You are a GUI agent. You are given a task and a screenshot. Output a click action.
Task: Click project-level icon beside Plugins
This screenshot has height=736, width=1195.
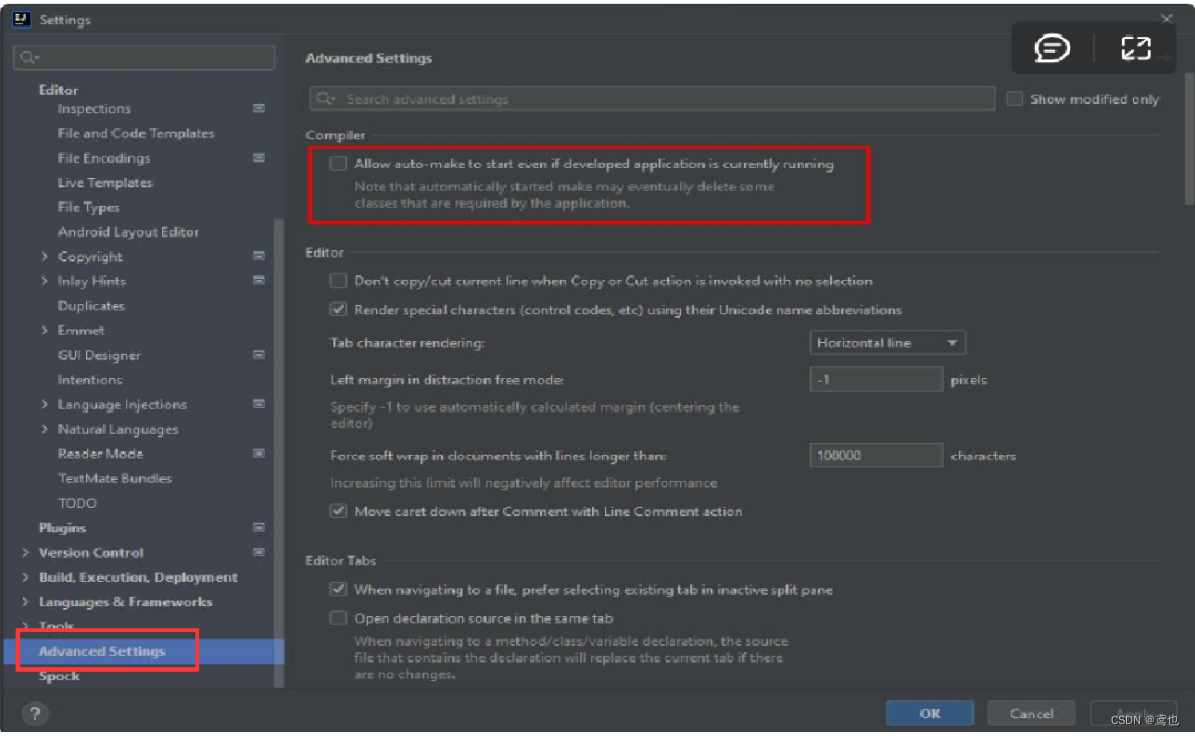point(259,527)
